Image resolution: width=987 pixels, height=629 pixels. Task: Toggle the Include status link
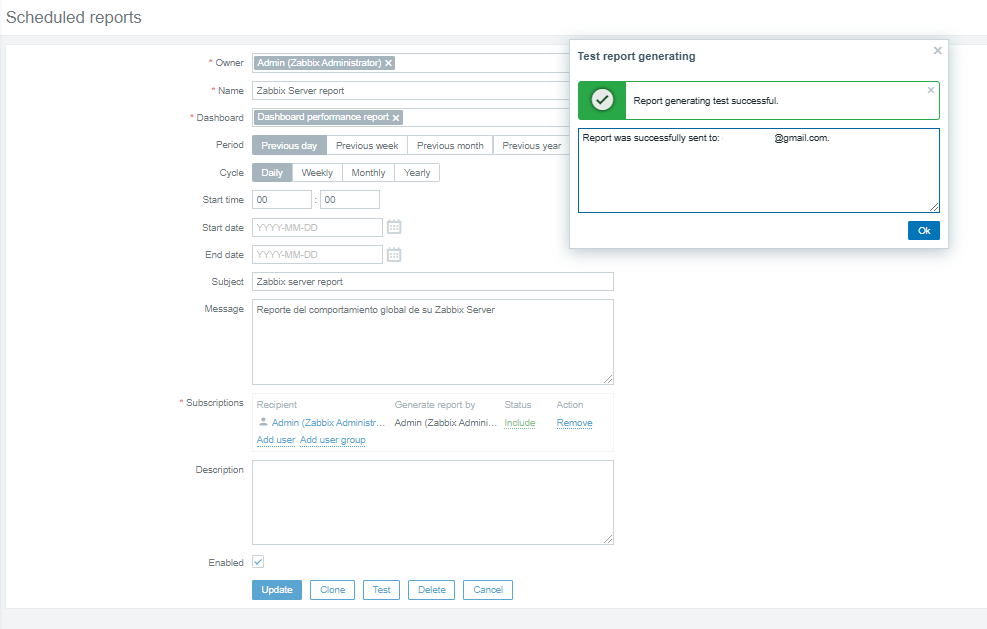519,422
